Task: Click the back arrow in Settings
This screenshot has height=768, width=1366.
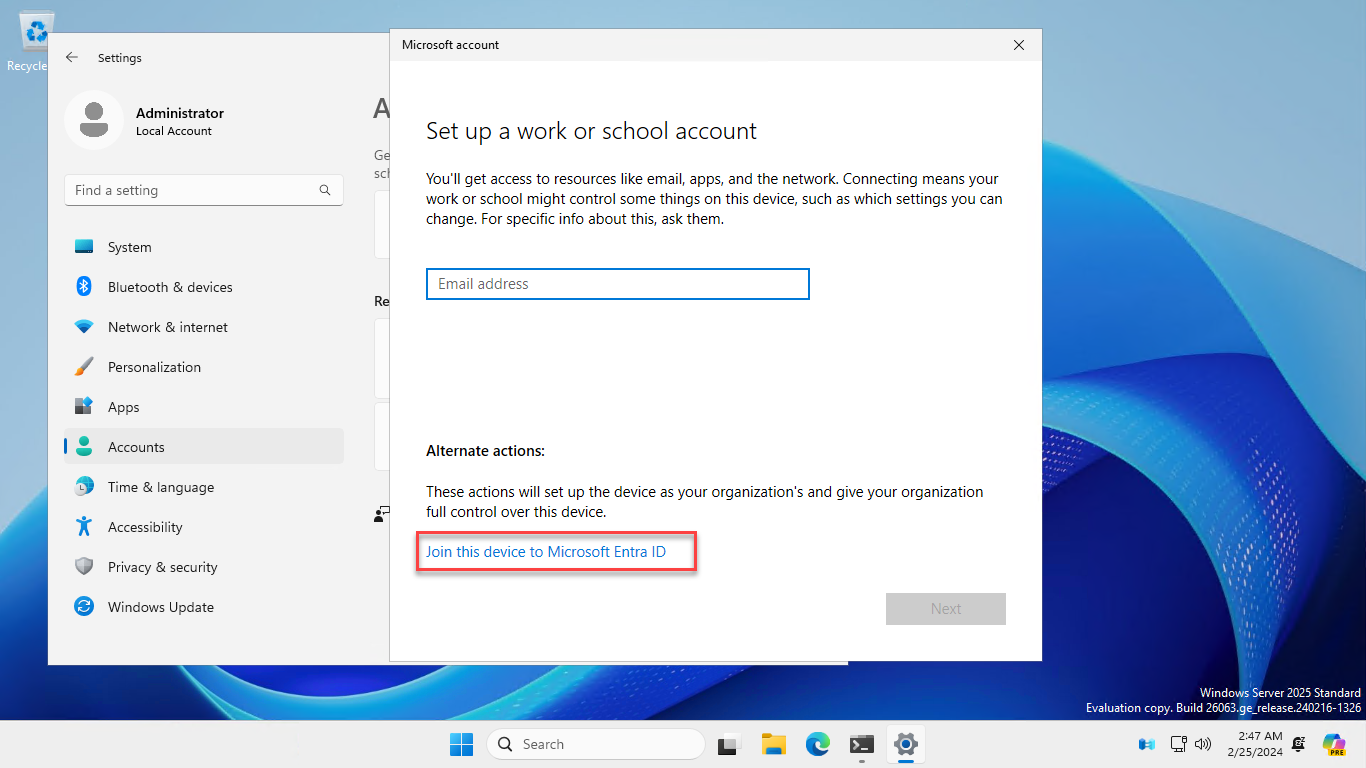Action: click(x=71, y=57)
